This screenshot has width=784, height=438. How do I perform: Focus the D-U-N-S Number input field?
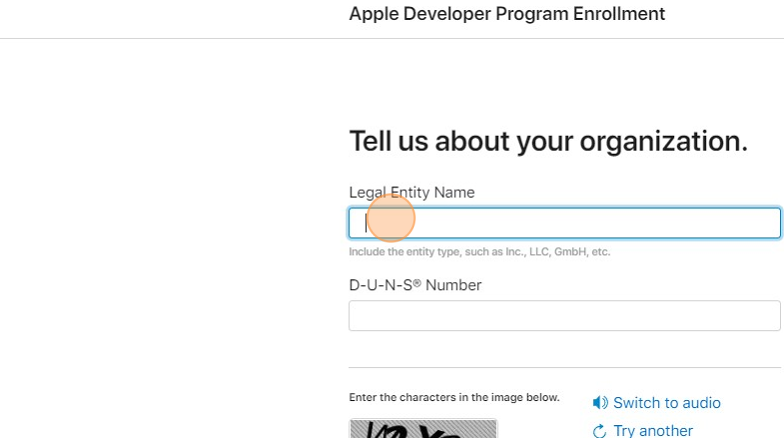[x=564, y=316]
